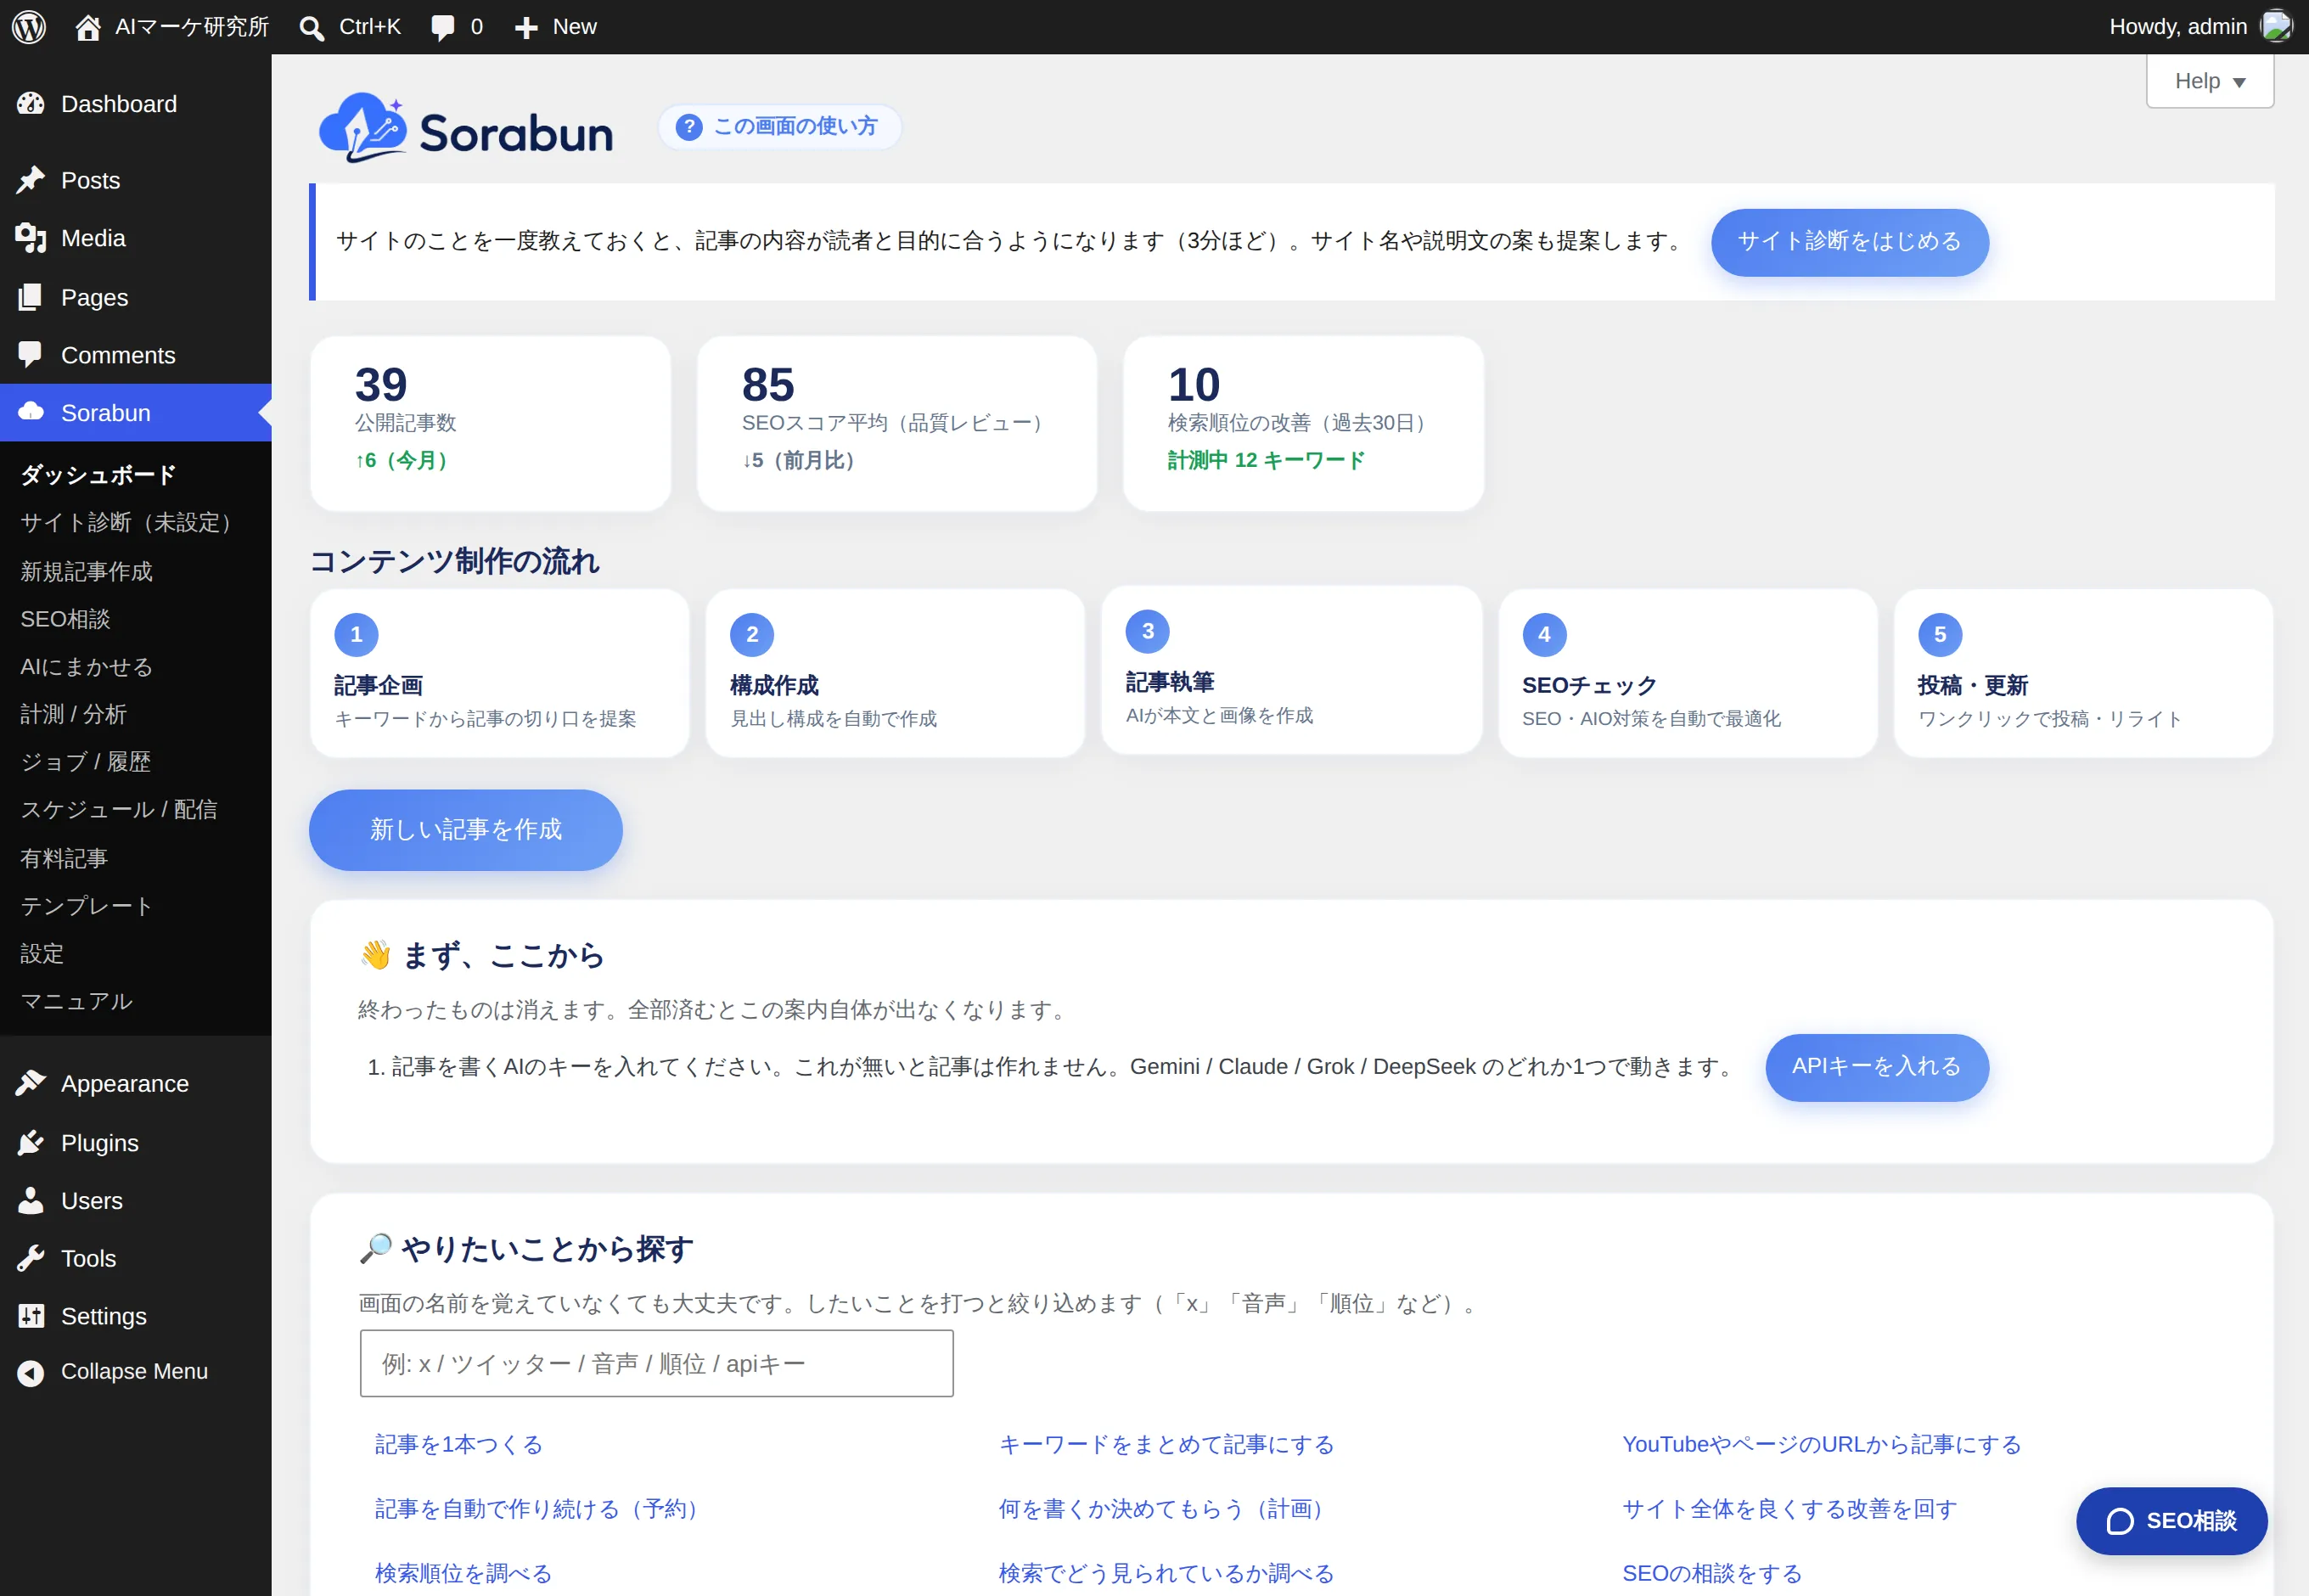Expand the Help dropdown tab
The width and height of the screenshot is (2309, 1596).
(2210, 81)
